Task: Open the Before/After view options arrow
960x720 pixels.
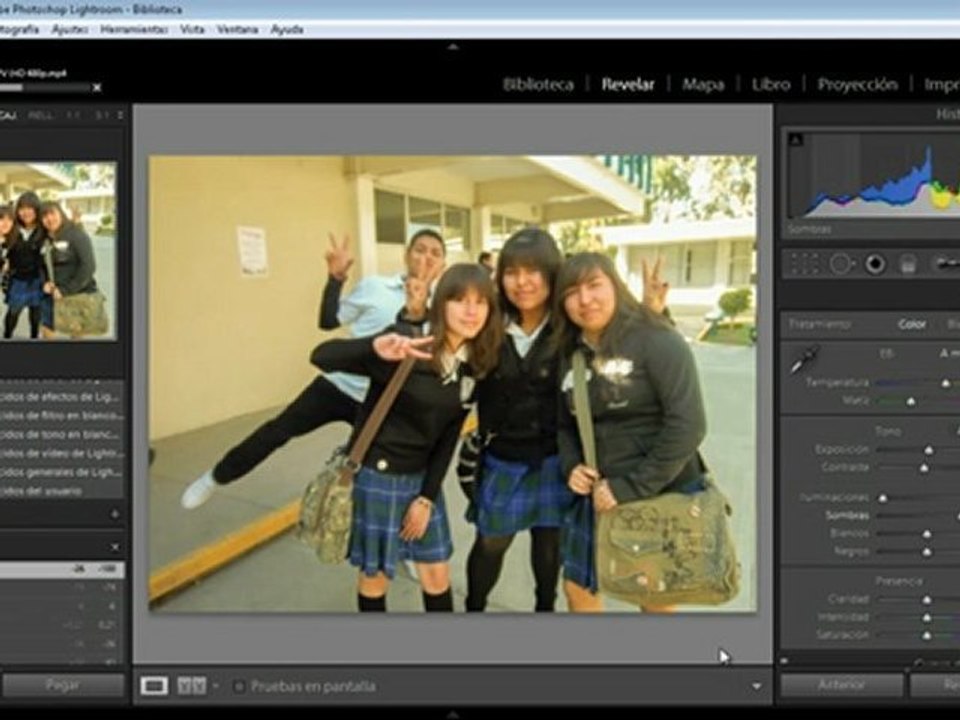Action: click(x=216, y=686)
